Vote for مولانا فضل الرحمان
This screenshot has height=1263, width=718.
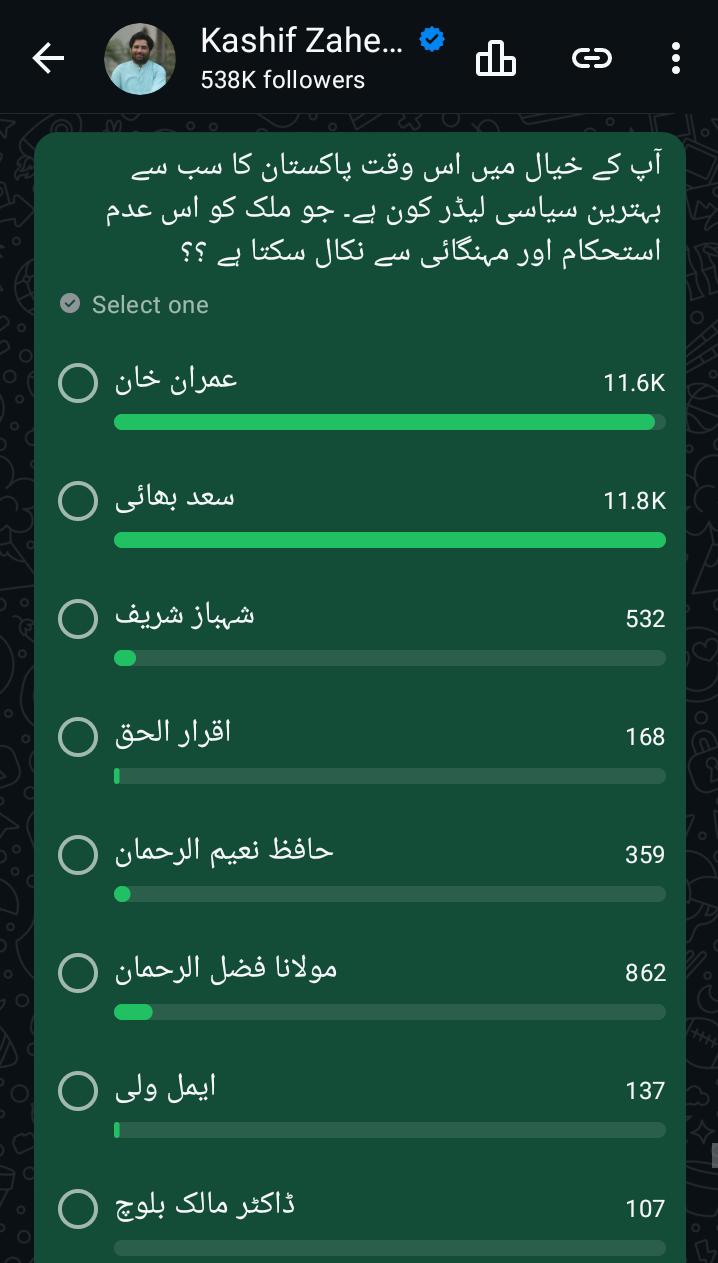(x=78, y=973)
